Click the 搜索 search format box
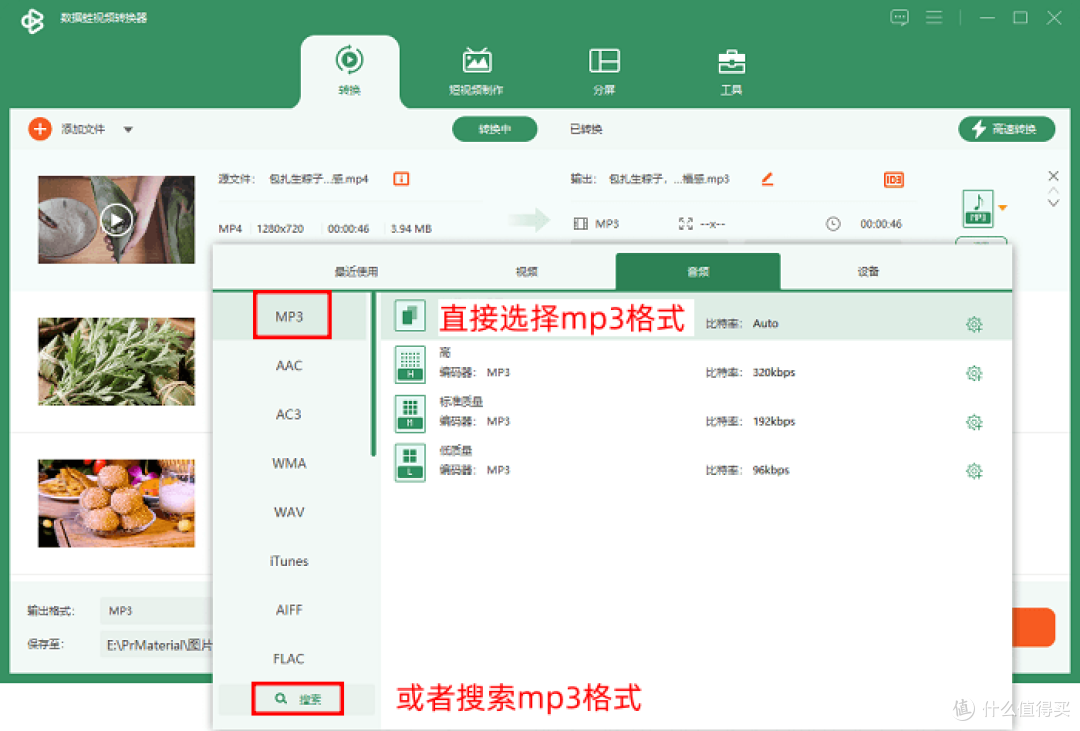The image size is (1080, 731). click(298, 699)
